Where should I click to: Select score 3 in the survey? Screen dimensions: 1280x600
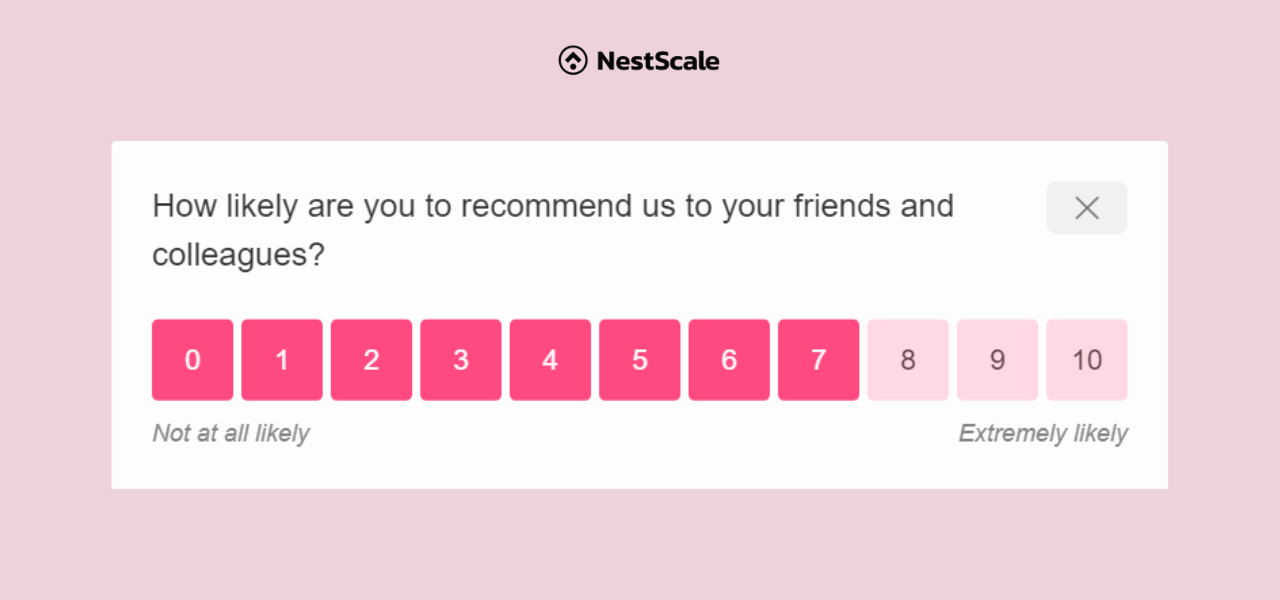pos(461,360)
